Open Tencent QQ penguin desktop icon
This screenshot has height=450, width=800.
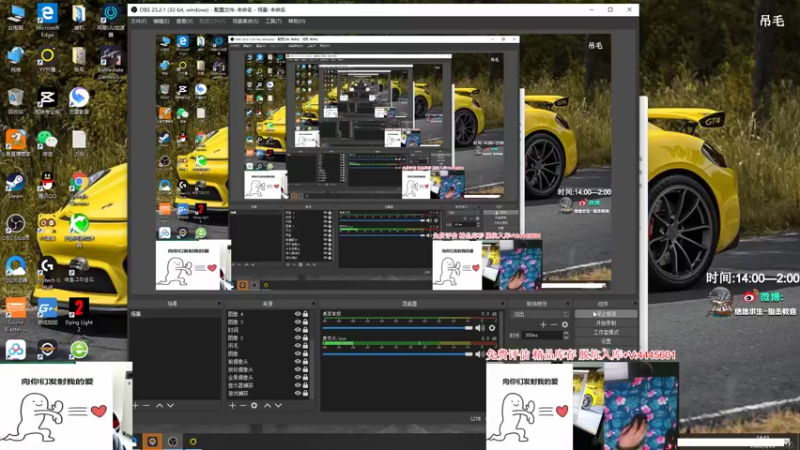point(47,186)
